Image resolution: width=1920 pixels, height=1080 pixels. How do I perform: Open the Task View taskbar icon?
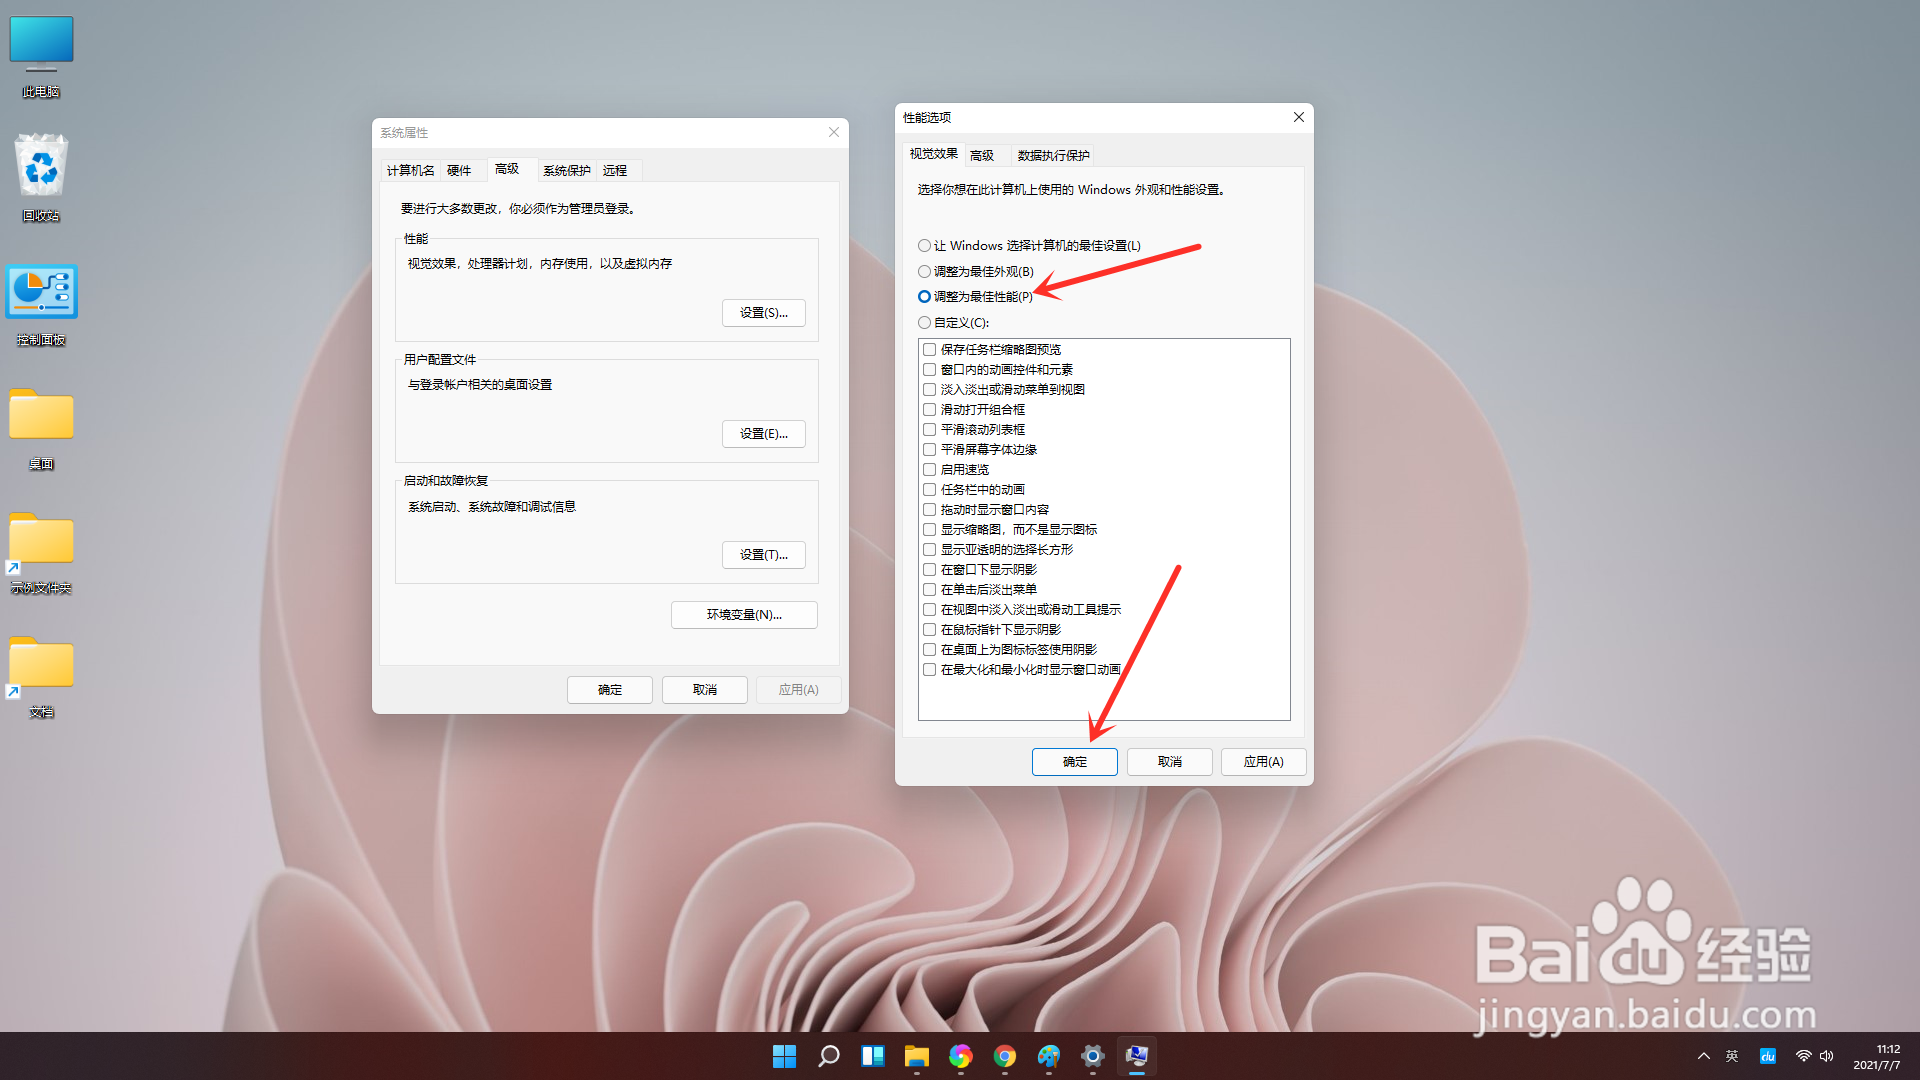[x=873, y=1056]
